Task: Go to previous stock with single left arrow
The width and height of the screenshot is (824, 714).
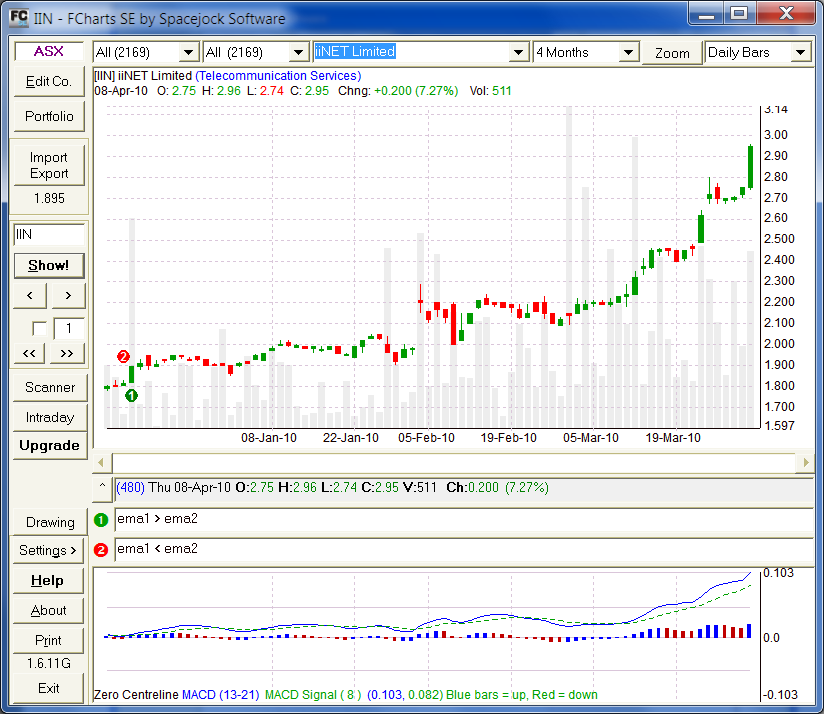Action: pyautogui.click(x=30, y=295)
